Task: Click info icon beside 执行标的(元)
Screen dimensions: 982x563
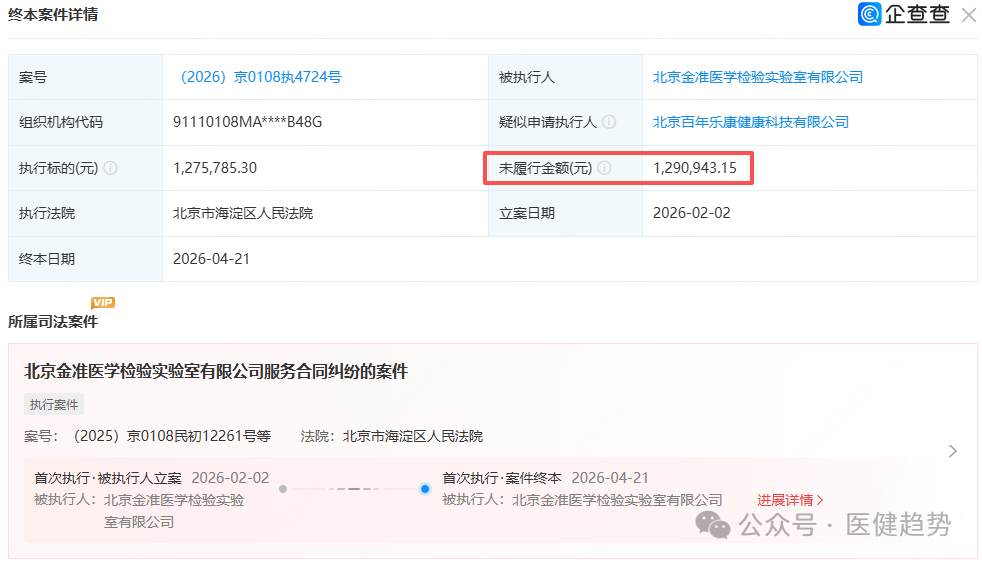Action: (110, 168)
